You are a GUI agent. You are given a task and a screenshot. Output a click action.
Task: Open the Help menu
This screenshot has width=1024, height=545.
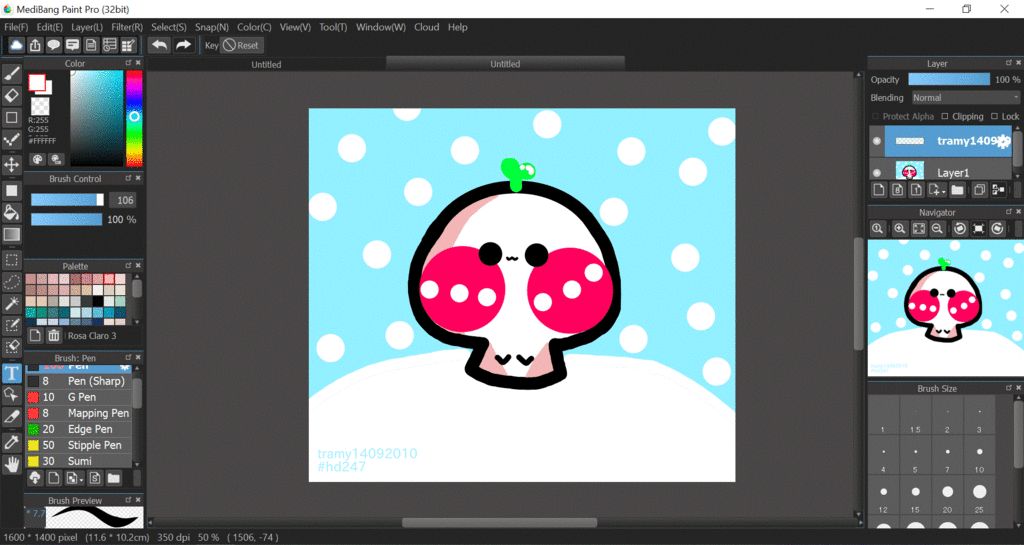point(457,27)
